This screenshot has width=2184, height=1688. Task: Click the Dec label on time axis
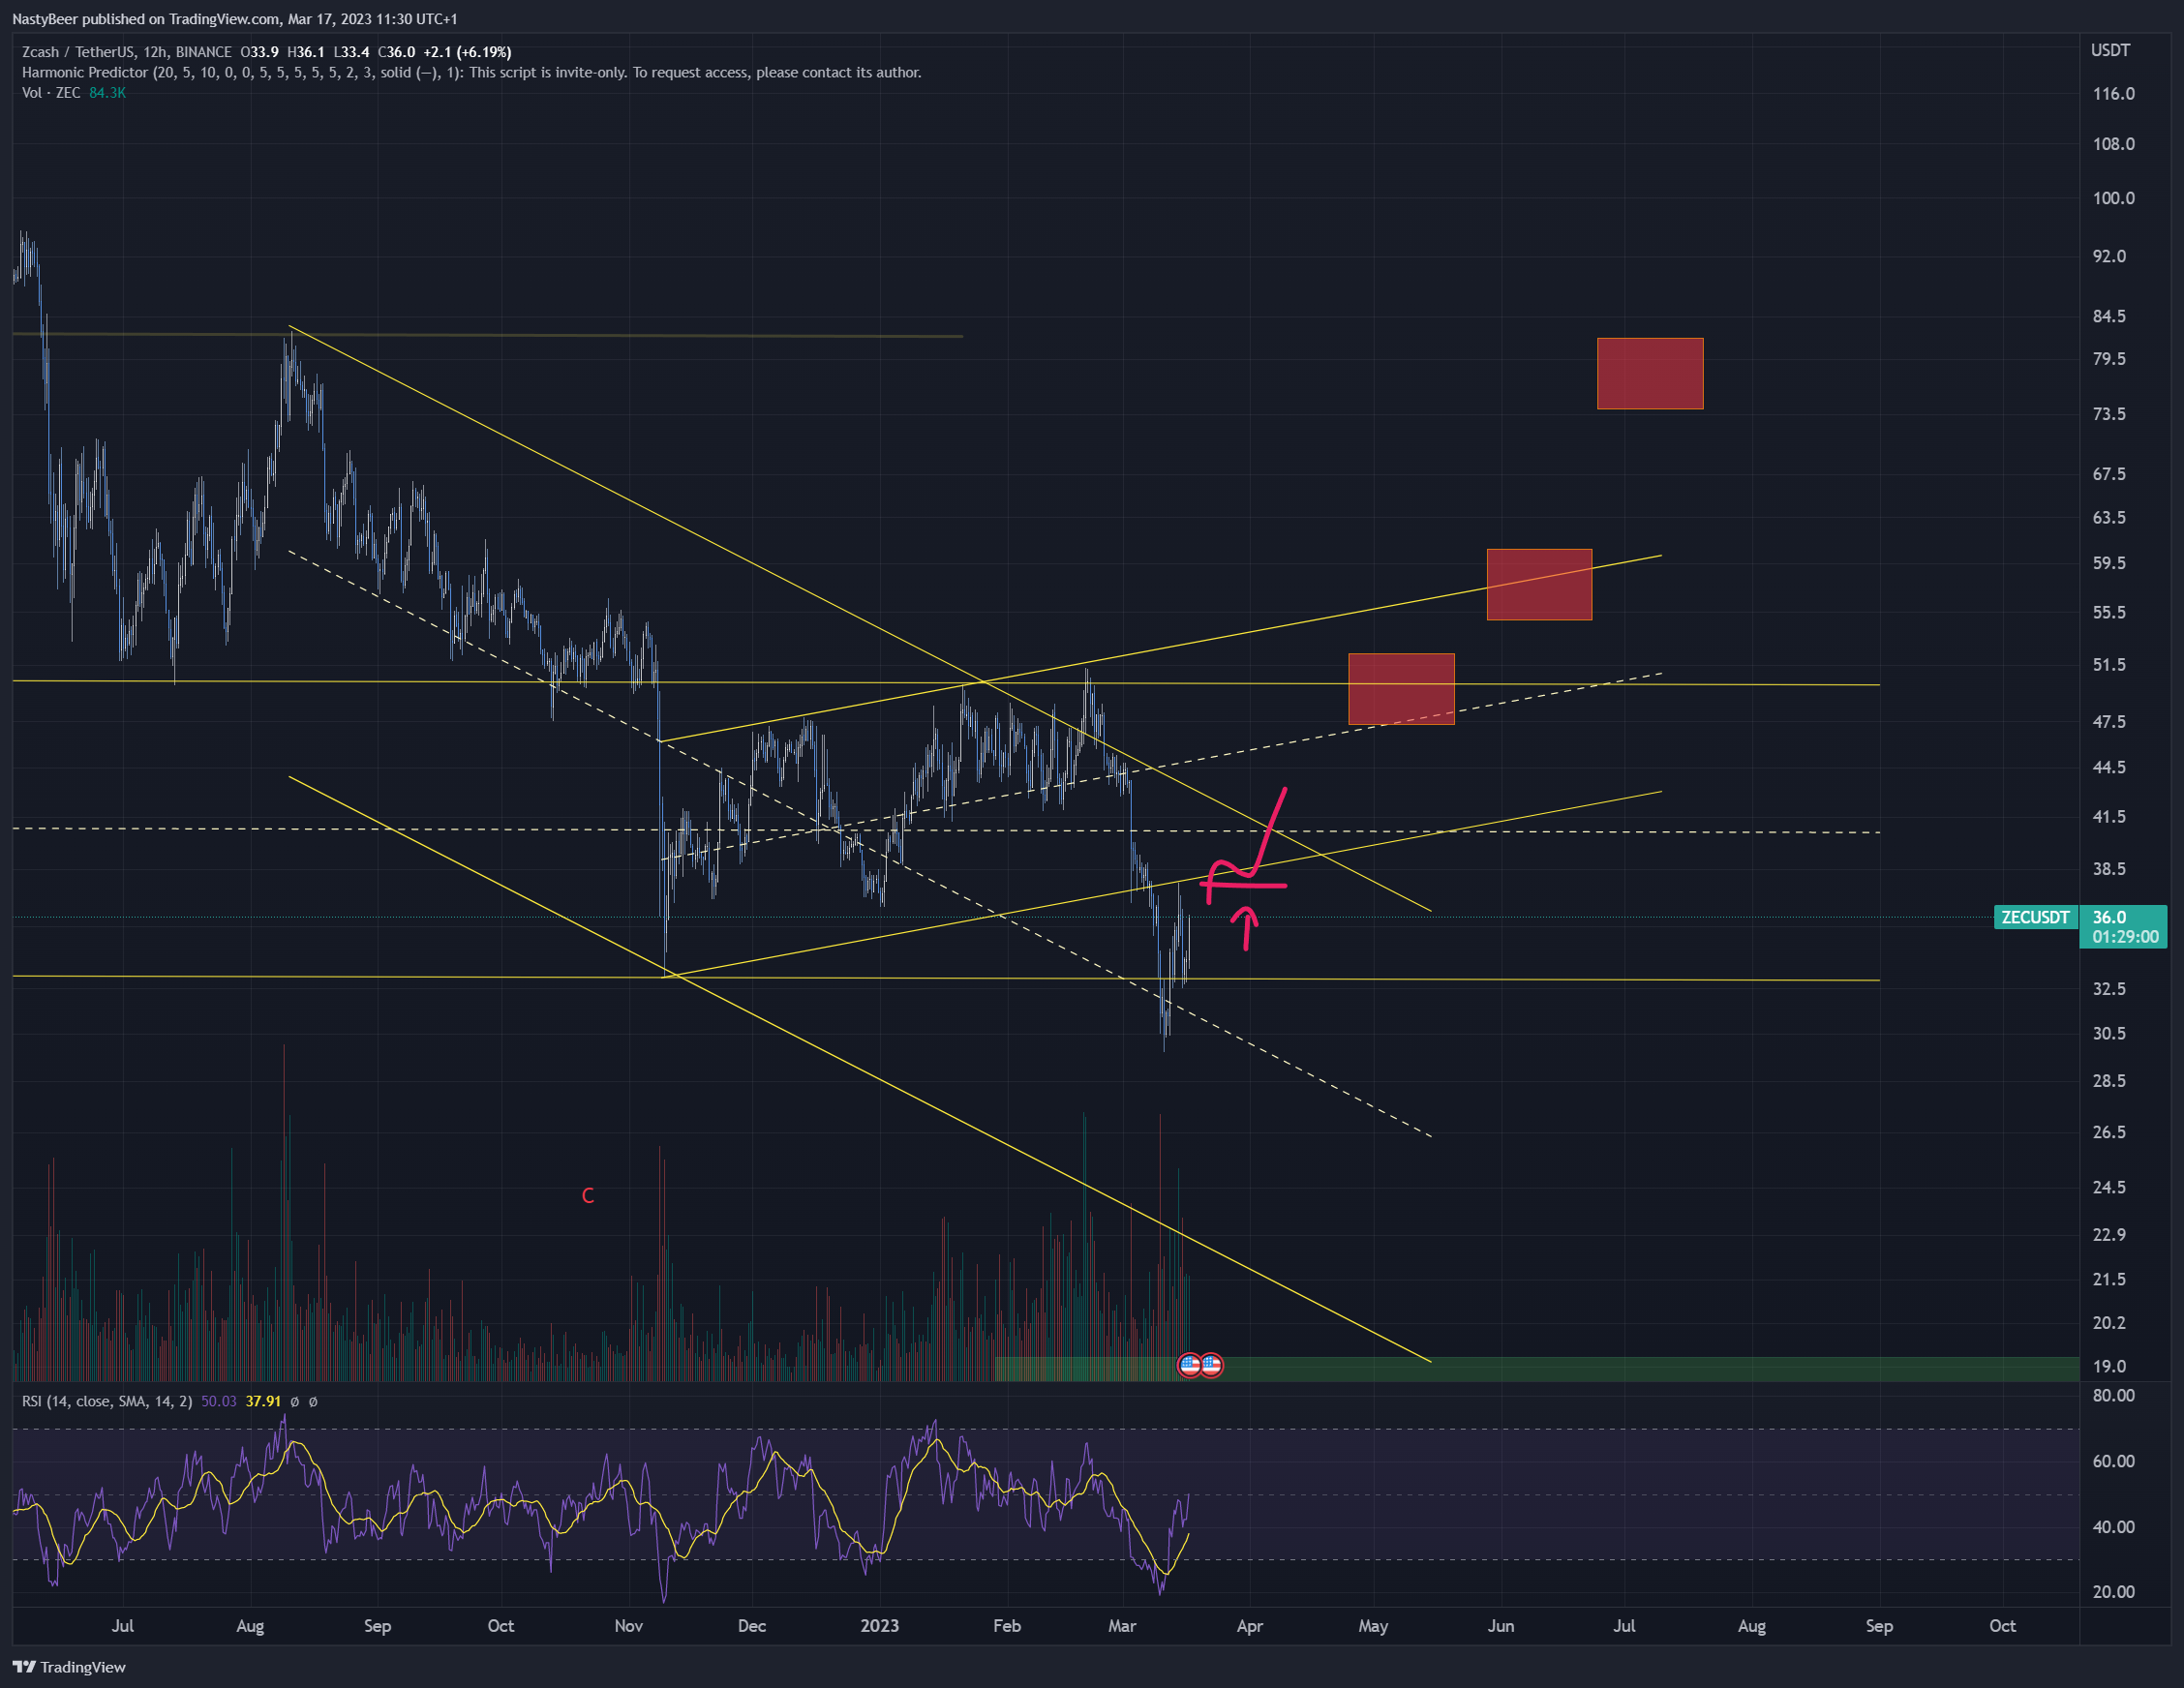click(x=752, y=1626)
